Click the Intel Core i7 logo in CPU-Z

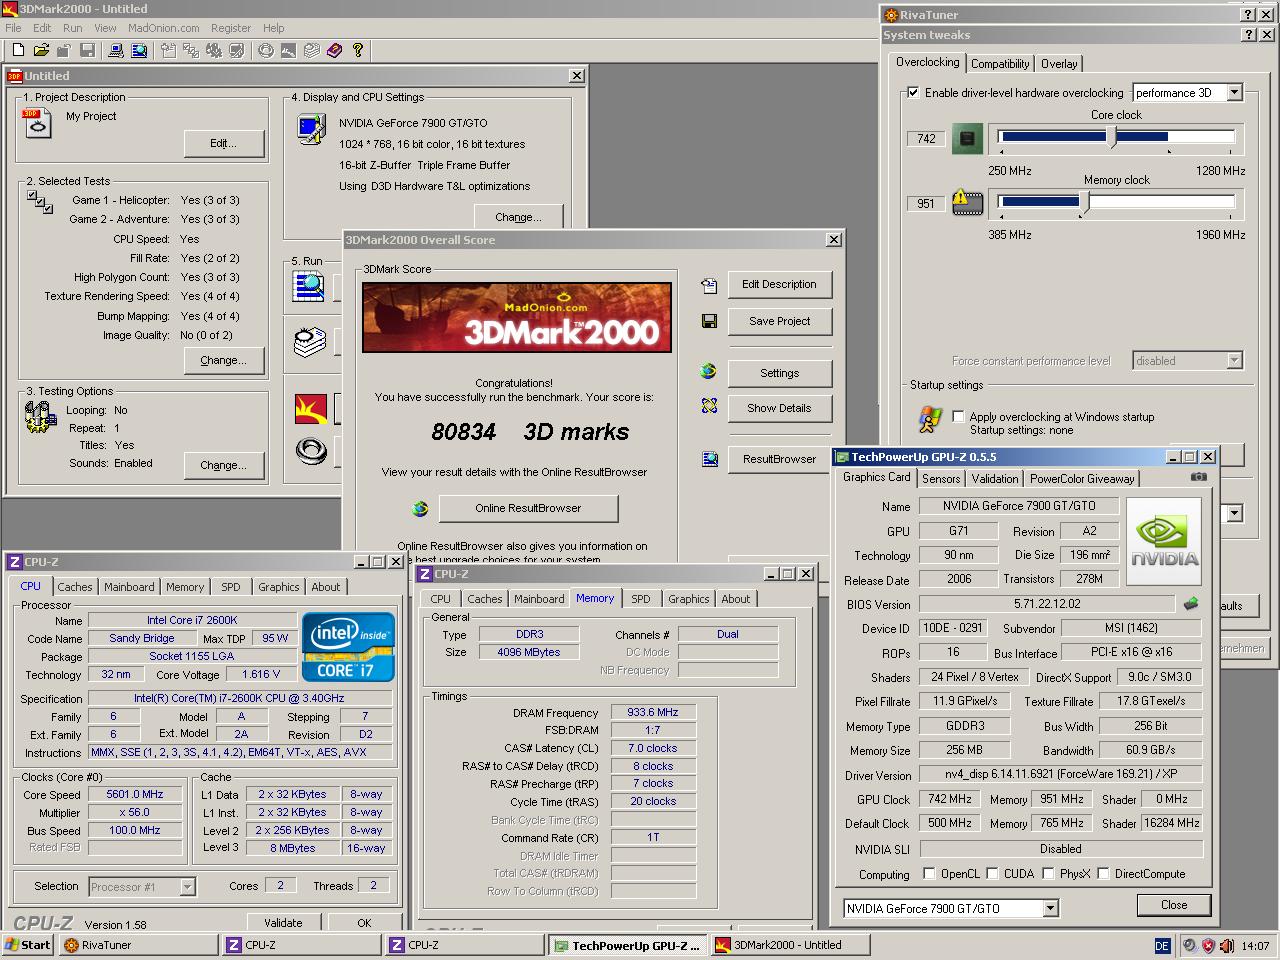(348, 647)
